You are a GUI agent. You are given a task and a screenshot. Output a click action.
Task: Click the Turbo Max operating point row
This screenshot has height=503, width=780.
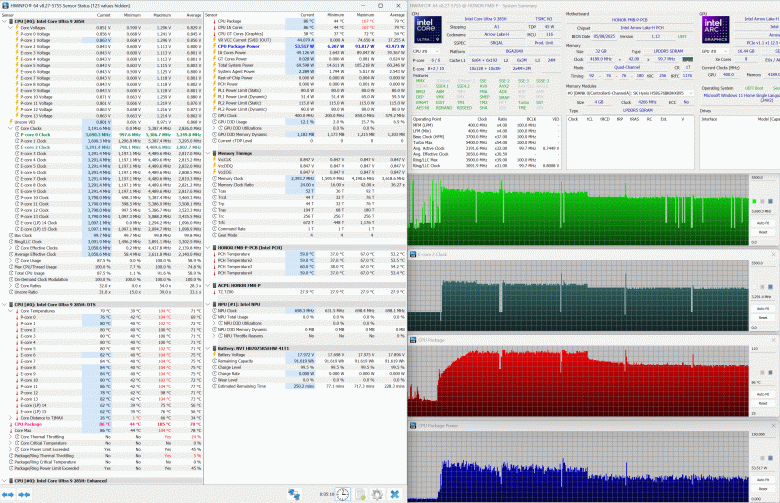[486, 142]
